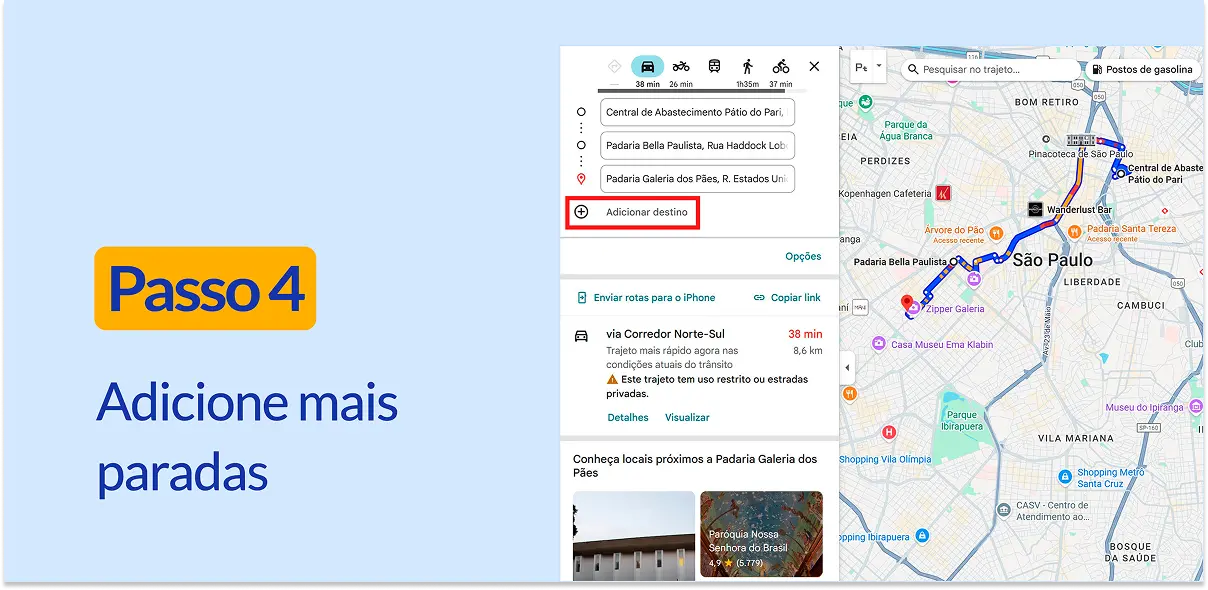The width and height of the screenshot is (1208, 590).
Task: Click the red pin beside Padaria Galeria dos Pães
Action: [582, 178]
